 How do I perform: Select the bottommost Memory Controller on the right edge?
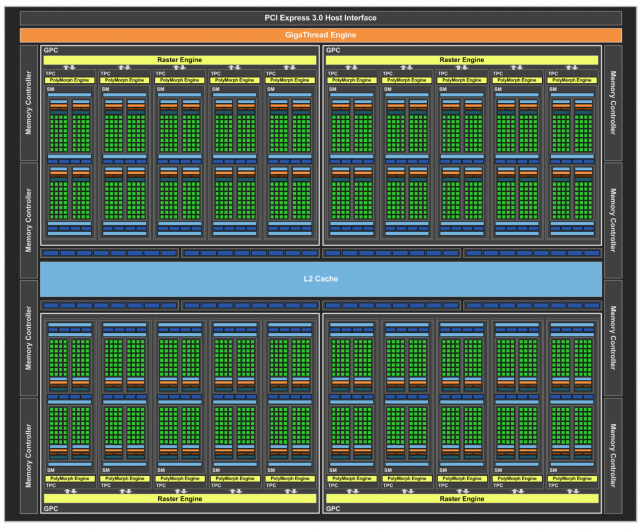point(611,455)
